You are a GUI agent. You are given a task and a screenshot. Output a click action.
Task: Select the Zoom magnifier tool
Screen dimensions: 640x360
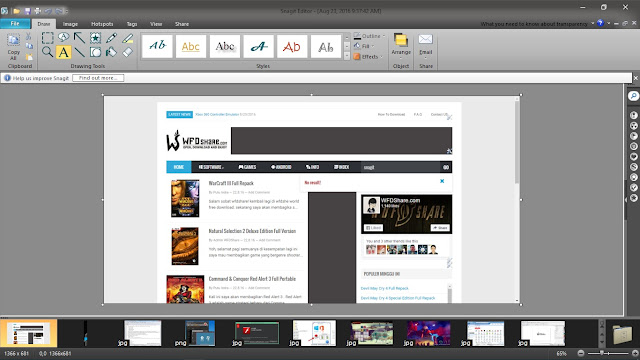click(x=47, y=52)
